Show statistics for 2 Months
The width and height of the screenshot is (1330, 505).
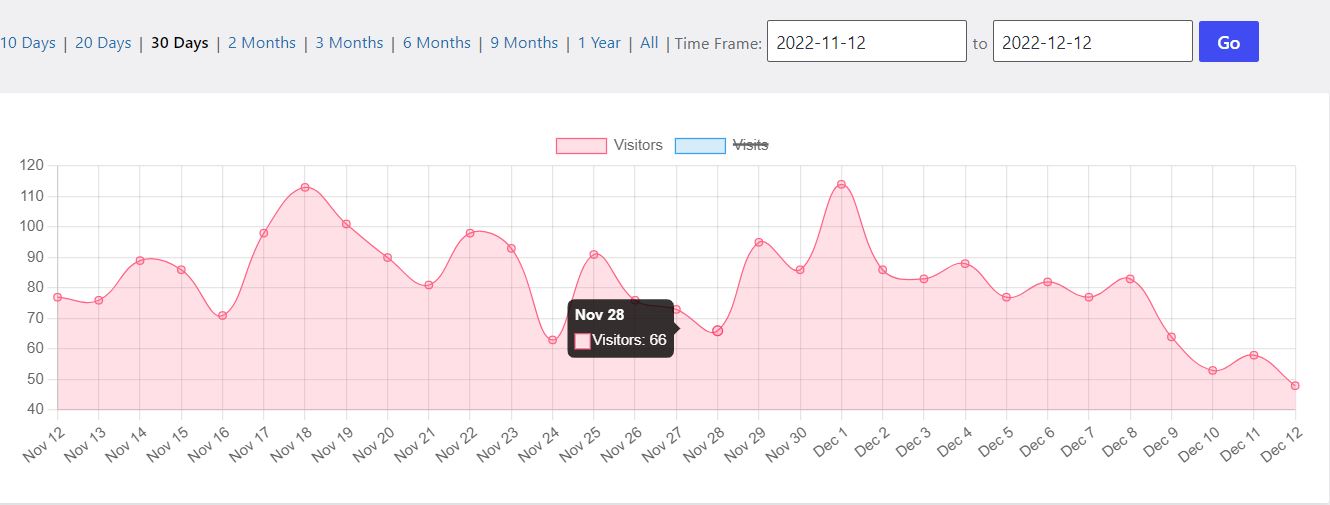pyautogui.click(x=262, y=43)
